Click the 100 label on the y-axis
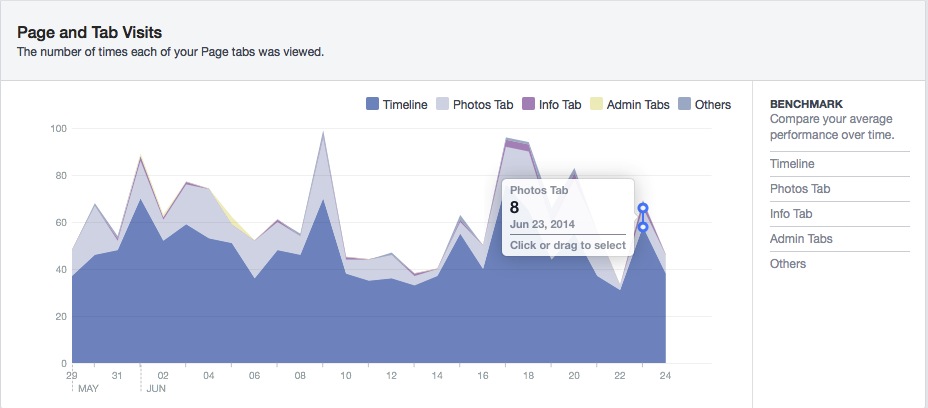Image resolution: width=928 pixels, height=408 pixels. [x=58, y=129]
